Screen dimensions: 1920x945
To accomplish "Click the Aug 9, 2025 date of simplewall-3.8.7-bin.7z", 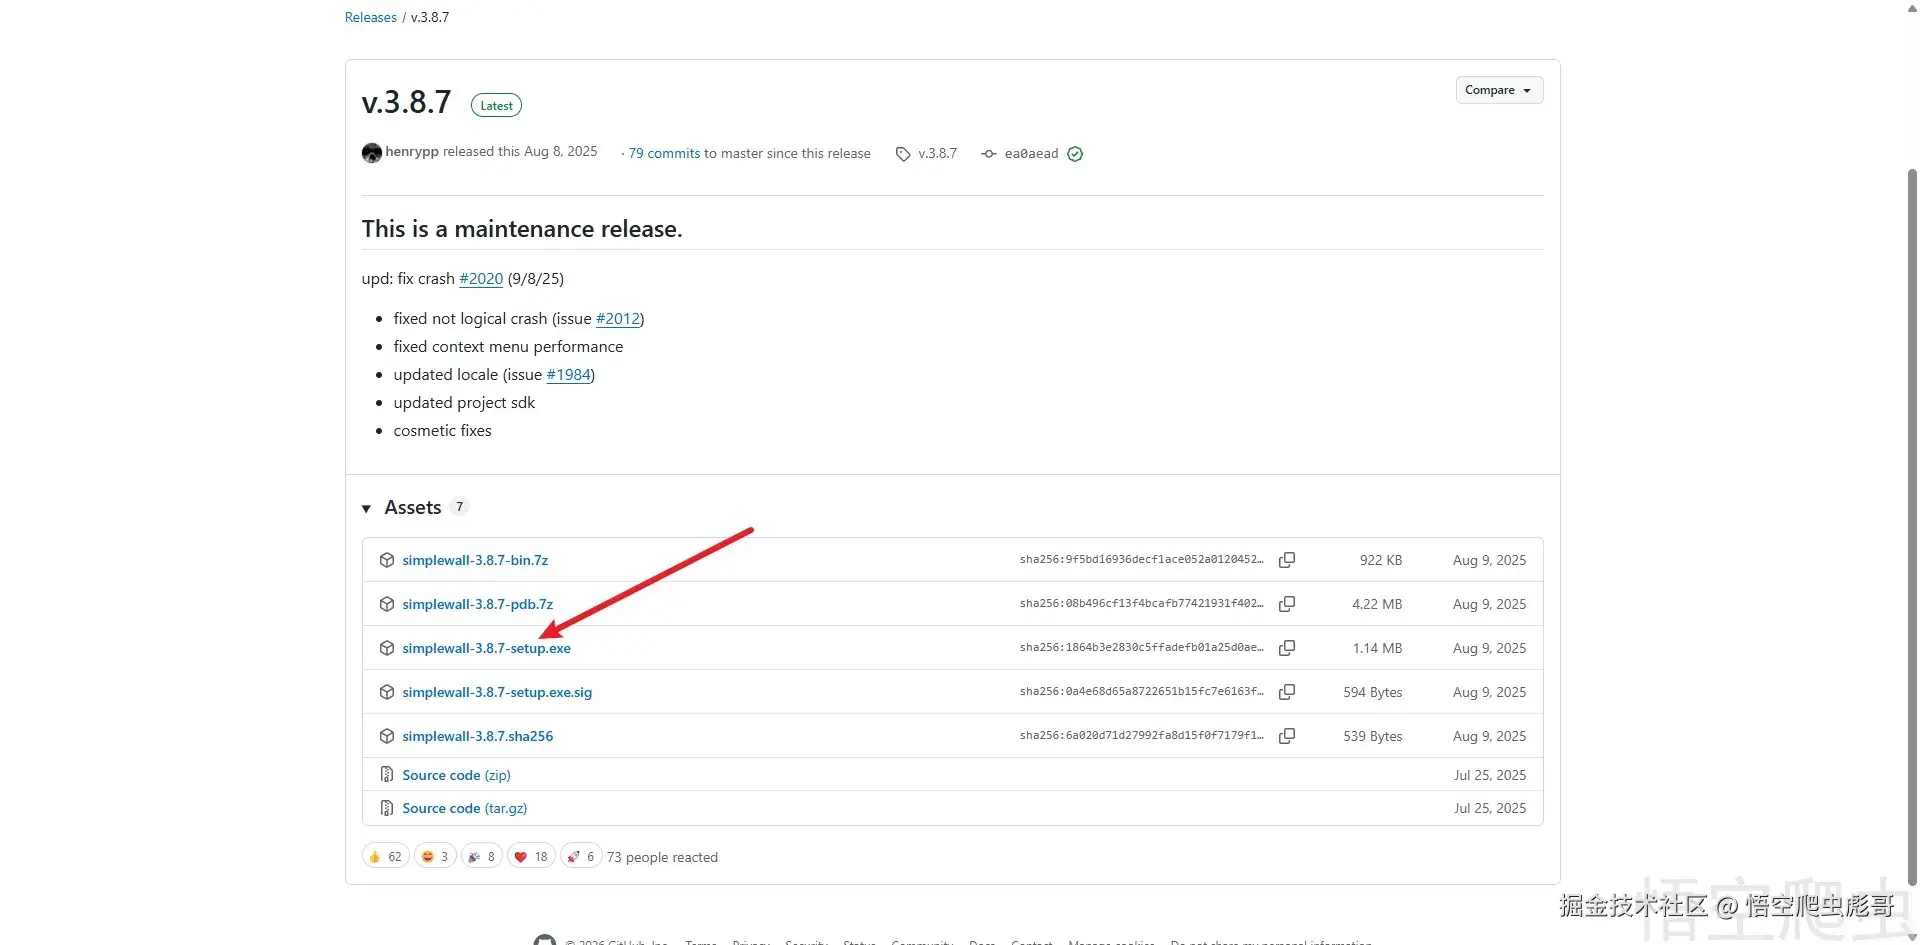I will pos(1490,560).
